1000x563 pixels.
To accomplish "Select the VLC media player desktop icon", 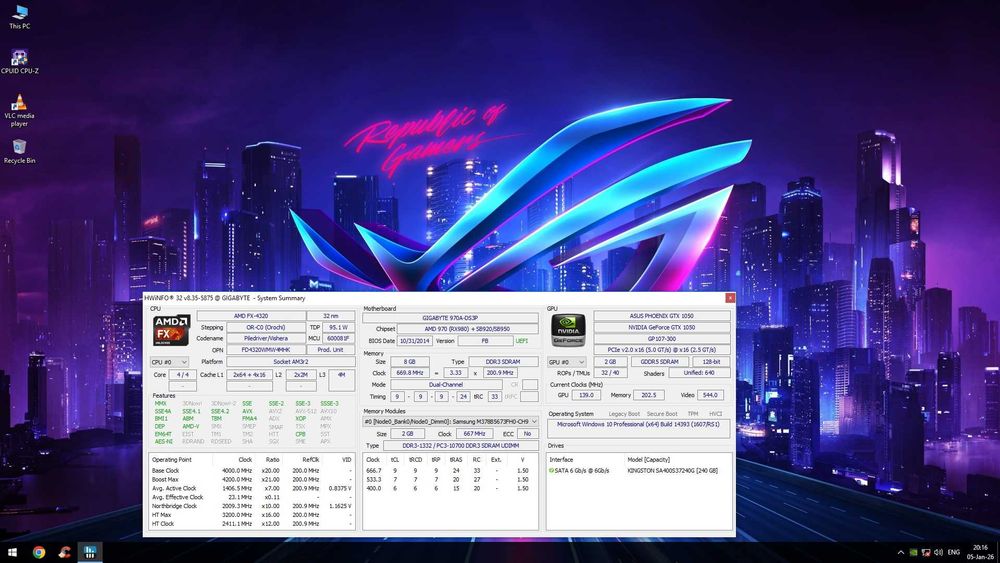I will coord(19,110).
